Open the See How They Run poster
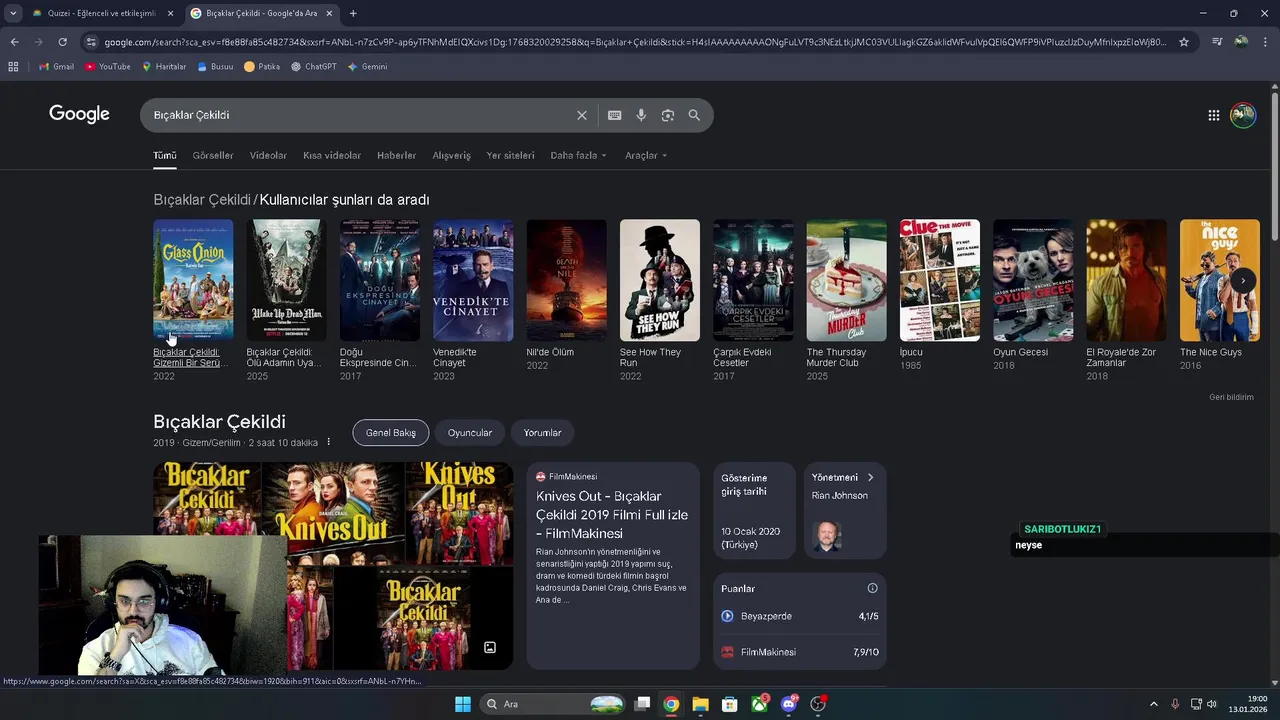 pyautogui.click(x=660, y=280)
